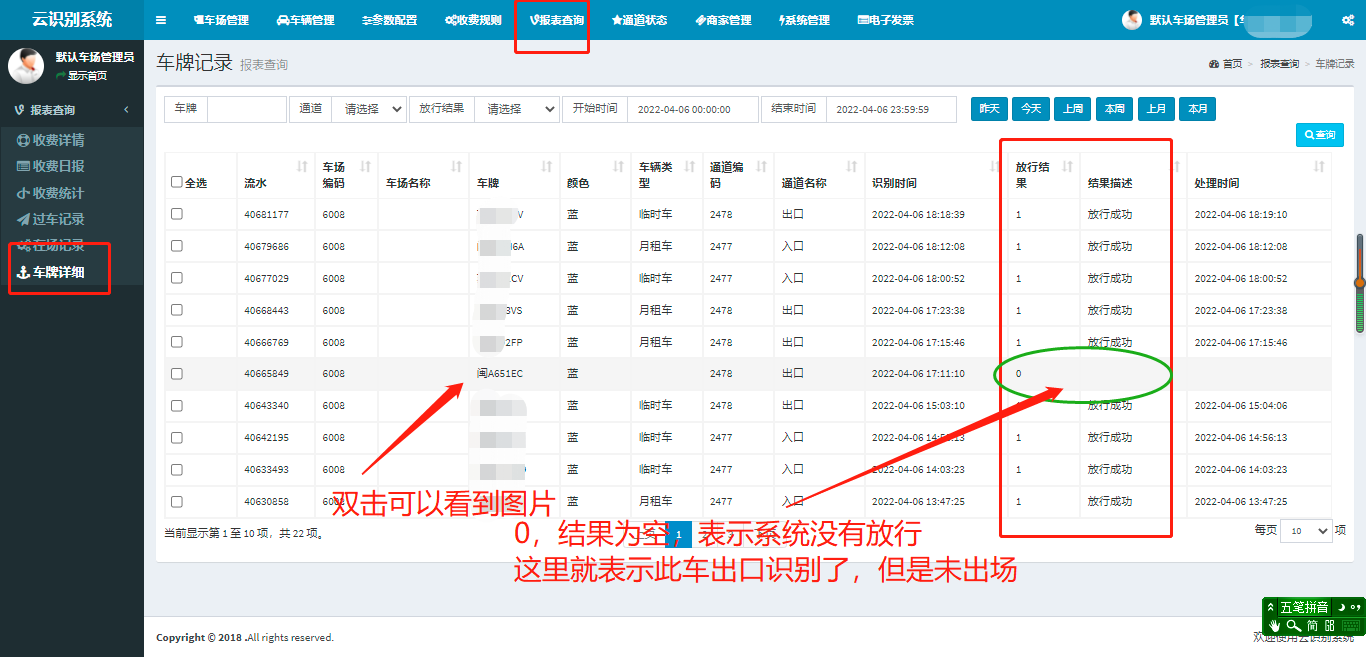This screenshot has width=1366, height=657.
Task: Open 通道状态 top menu
Action: pos(639,20)
